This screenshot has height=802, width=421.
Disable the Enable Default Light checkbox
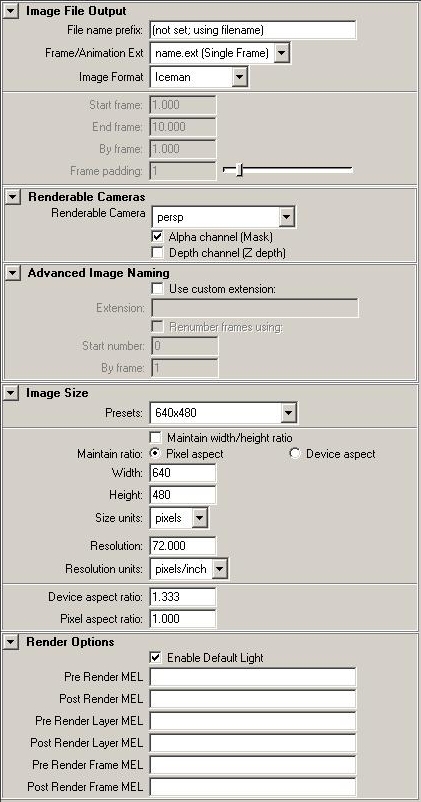(x=156, y=658)
